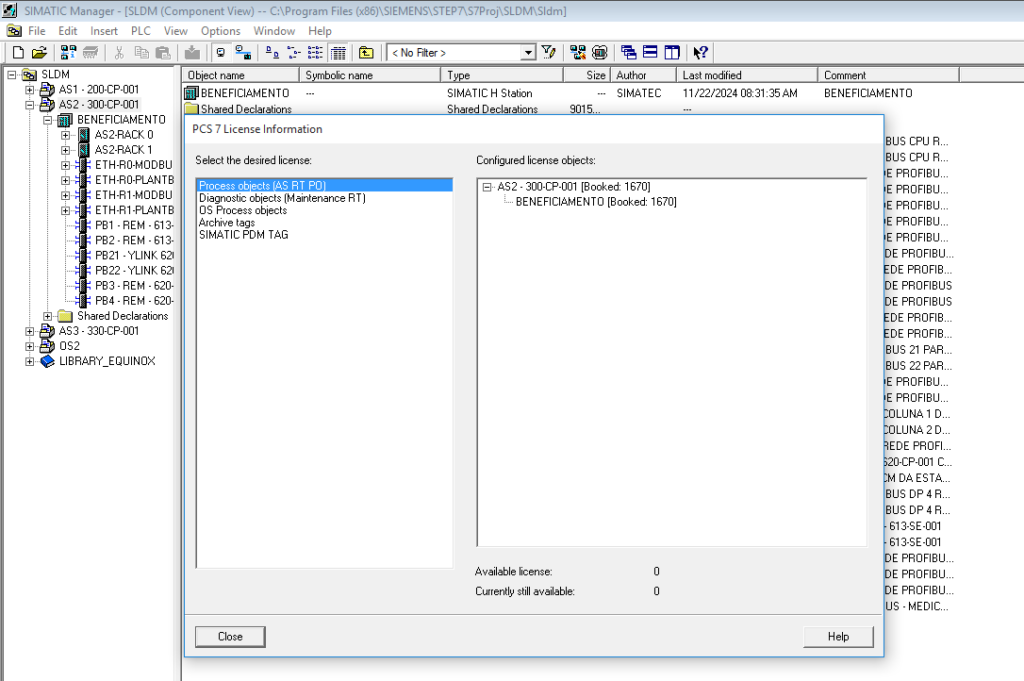Viewport: 1024px width, 681px height.
Task: Select Archive tags license entry
Action: pos(227,223)
